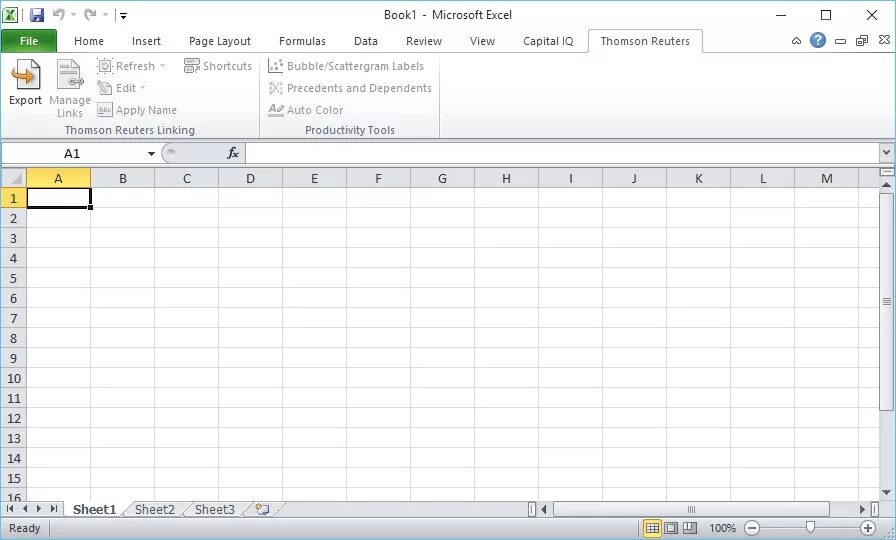
Task: Go to last sheet tab using navigation arrow
Action: (54, 509)
